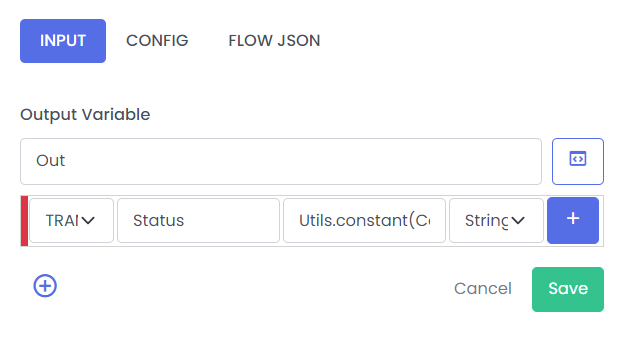Switch to the INPUT tab
The width and height of the screenshot is (623, 362).
point(63,41)
